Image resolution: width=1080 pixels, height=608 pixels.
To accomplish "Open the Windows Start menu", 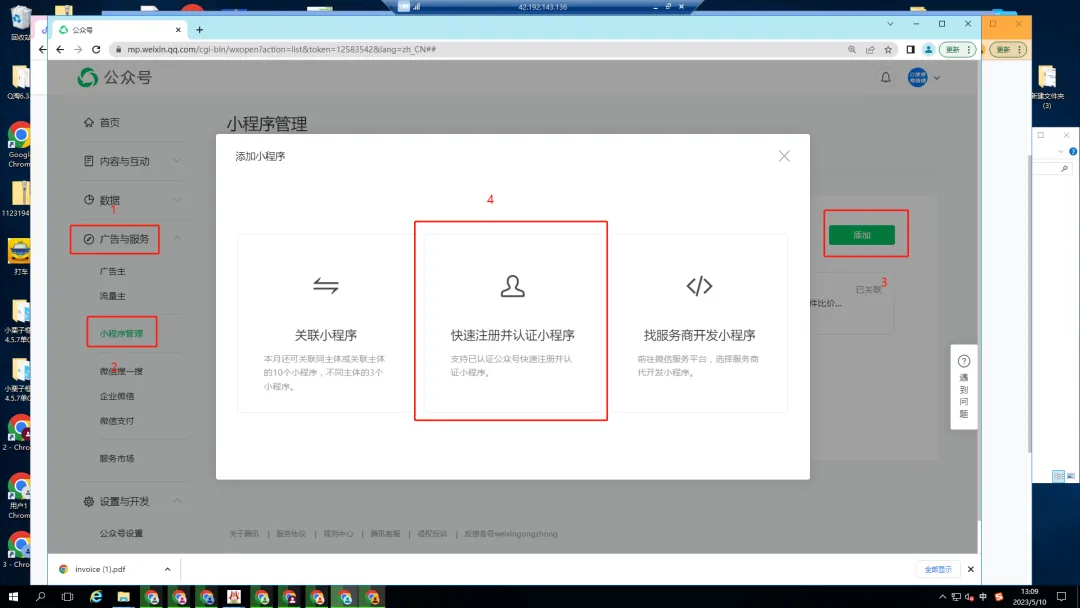I will tap(13, 597).
